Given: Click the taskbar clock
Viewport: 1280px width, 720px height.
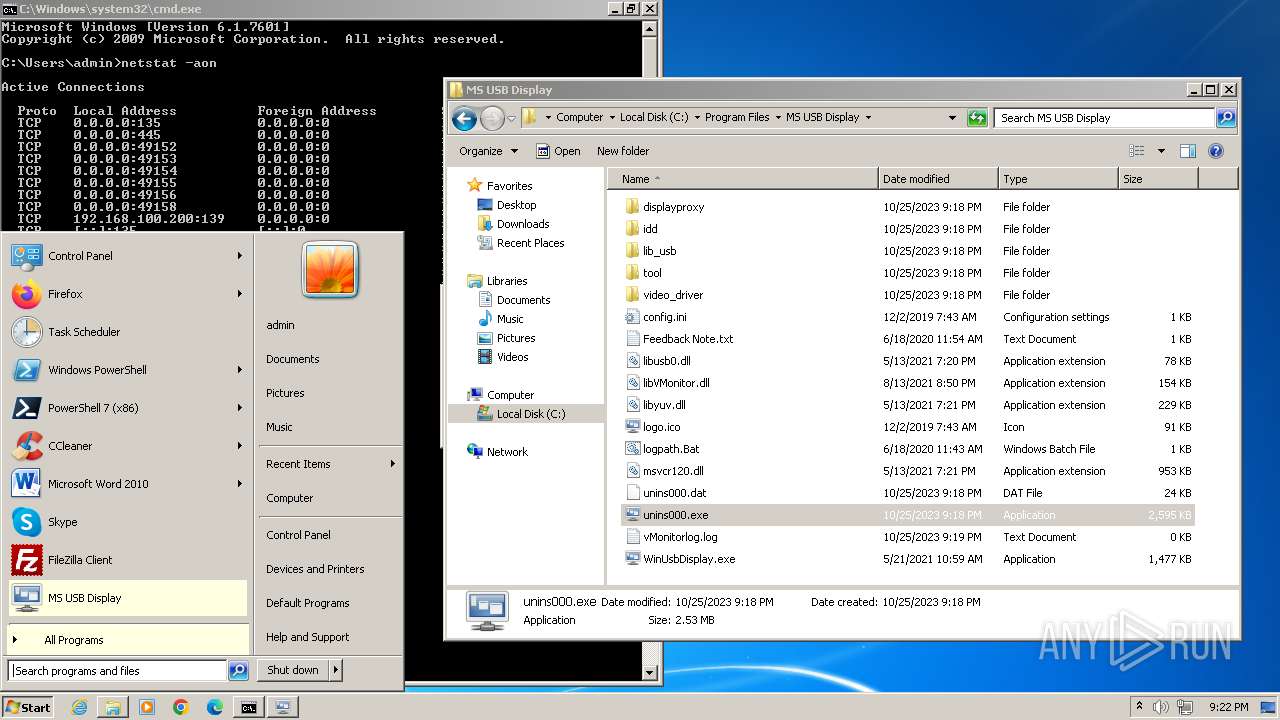Looking at the screenshot, I should click(x=1228, y=707).
